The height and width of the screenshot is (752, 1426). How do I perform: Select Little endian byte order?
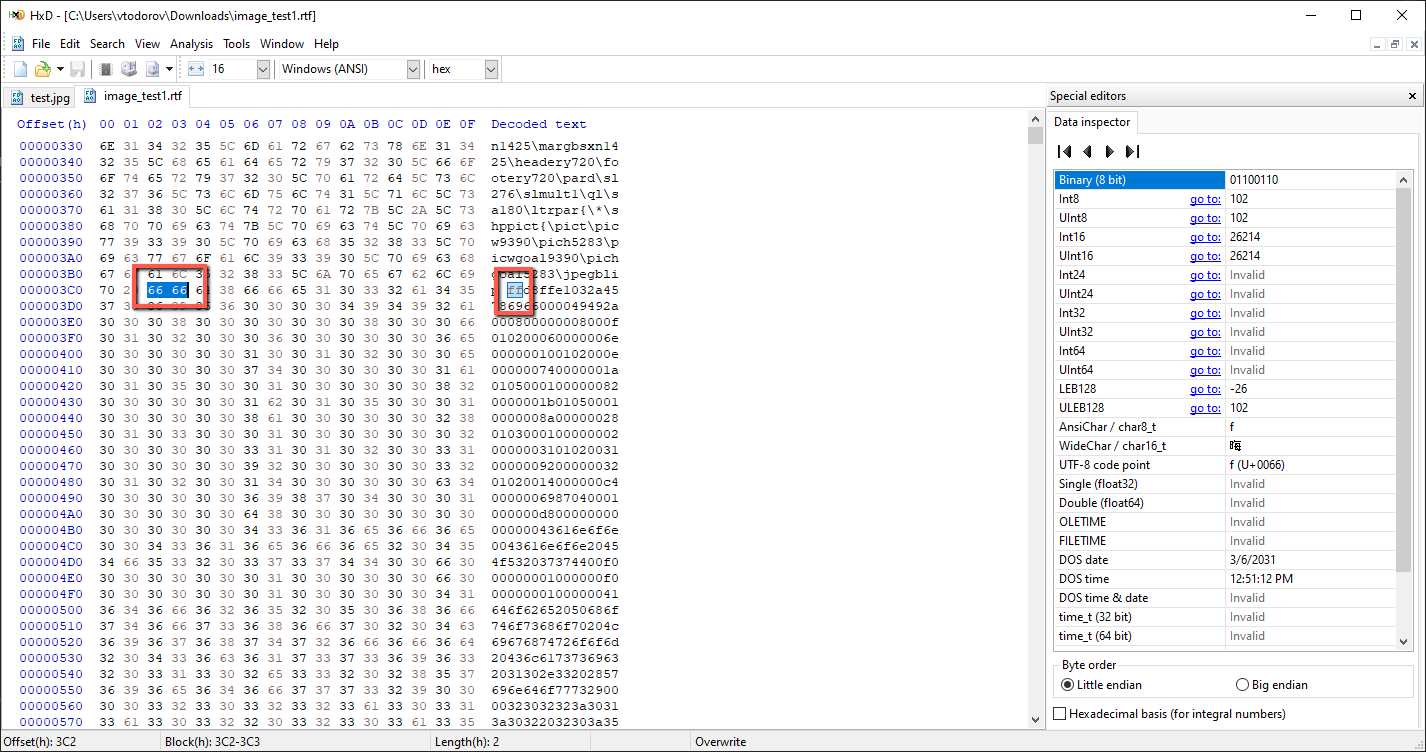[1070, 685]
